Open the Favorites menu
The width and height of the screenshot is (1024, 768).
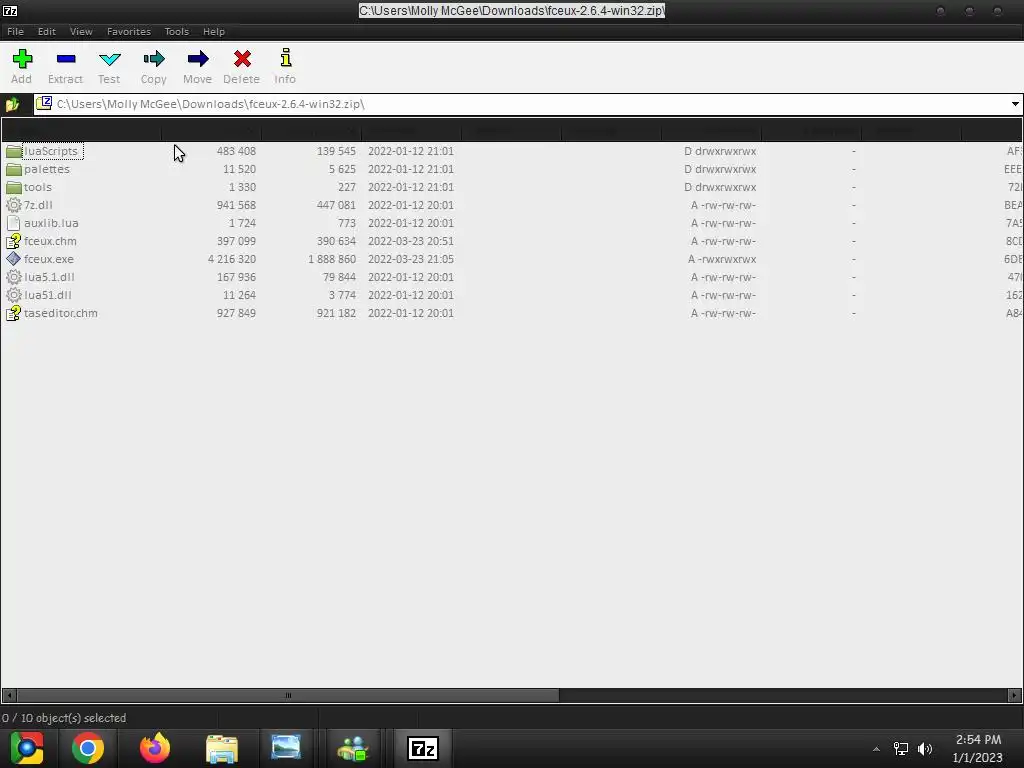[129, 31]
